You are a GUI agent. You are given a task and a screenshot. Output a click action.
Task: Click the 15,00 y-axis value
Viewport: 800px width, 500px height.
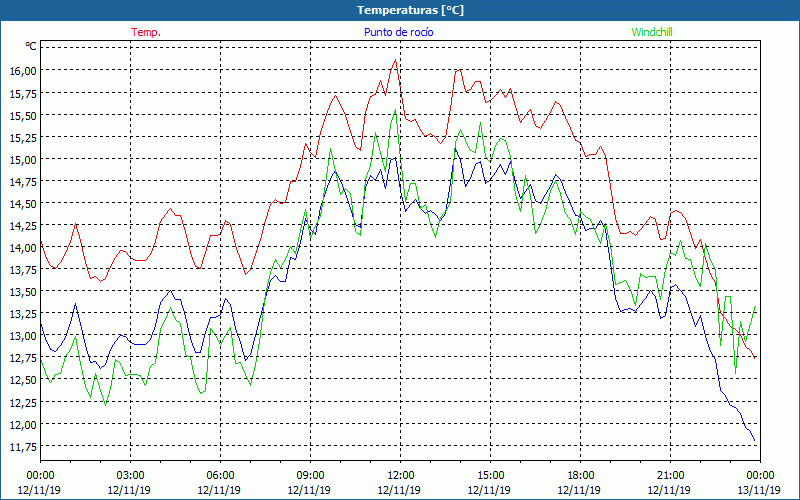[23, 160]
